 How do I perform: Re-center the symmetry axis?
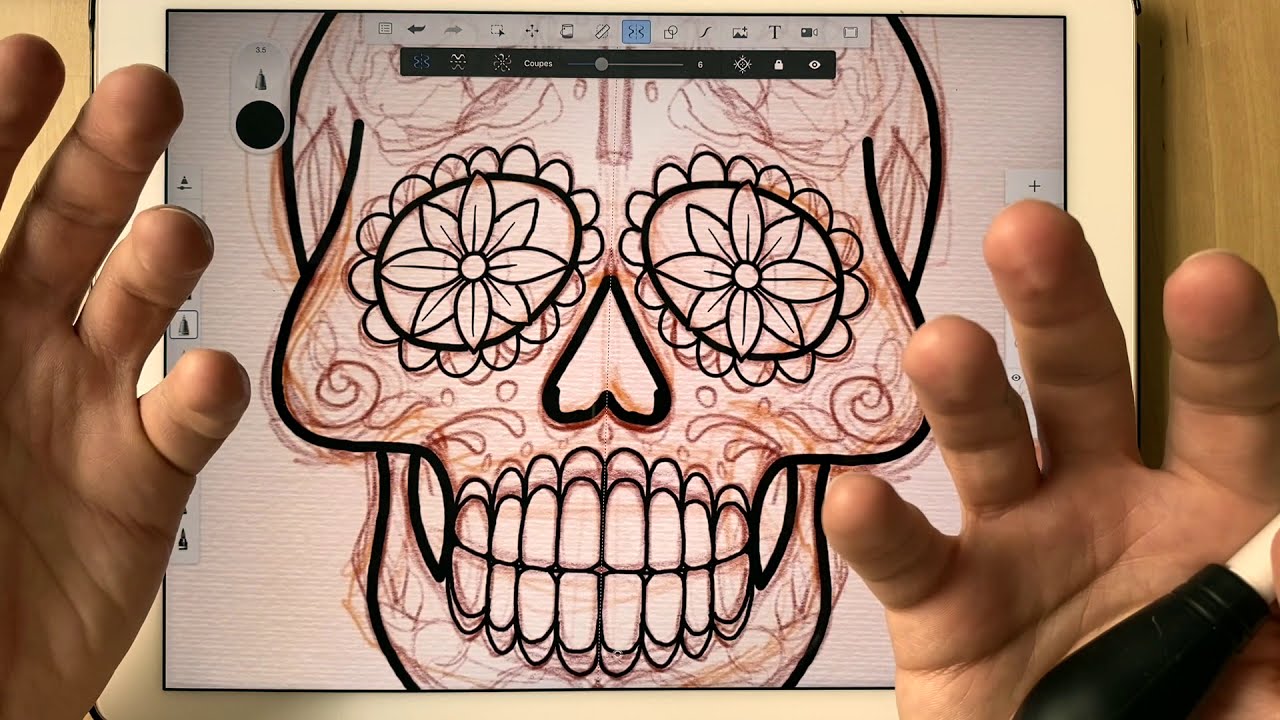click(x=742, y=64)
